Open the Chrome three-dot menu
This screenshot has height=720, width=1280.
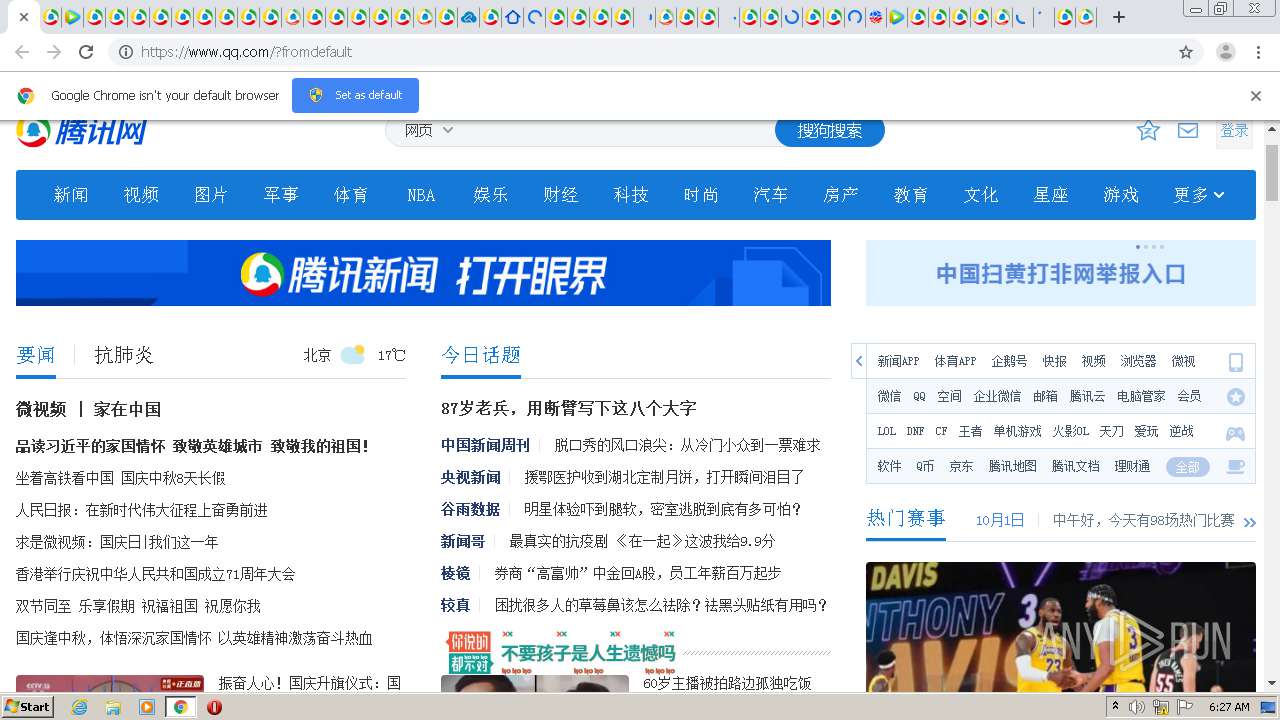coord(1259,52)
